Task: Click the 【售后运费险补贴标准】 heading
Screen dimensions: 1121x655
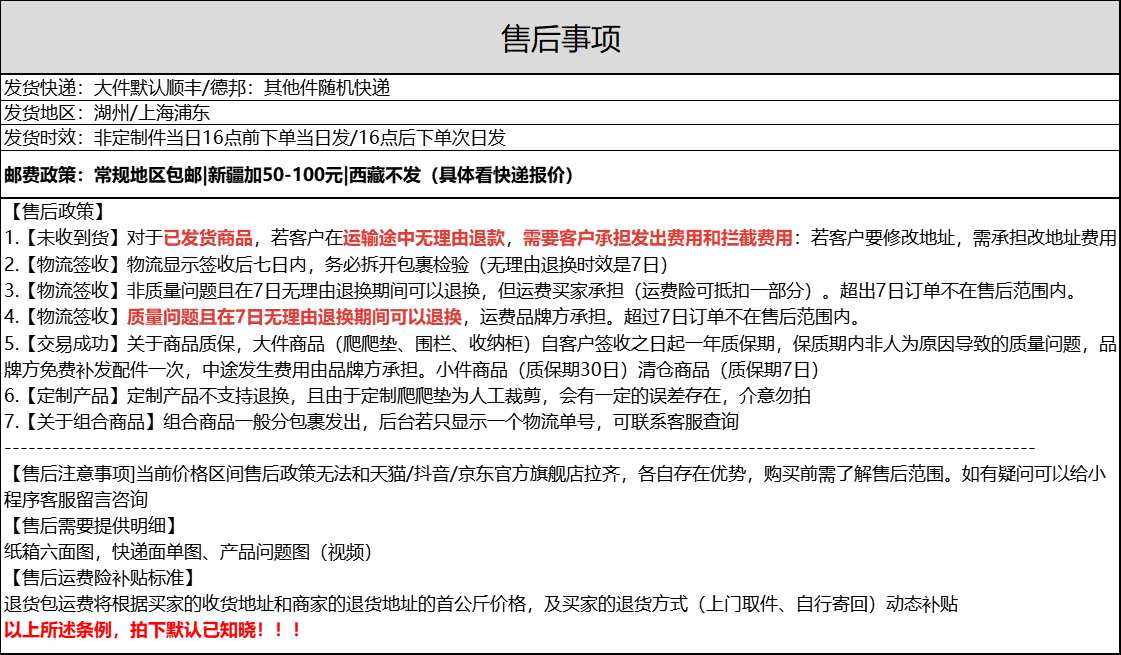Action: tap(101, 578)
